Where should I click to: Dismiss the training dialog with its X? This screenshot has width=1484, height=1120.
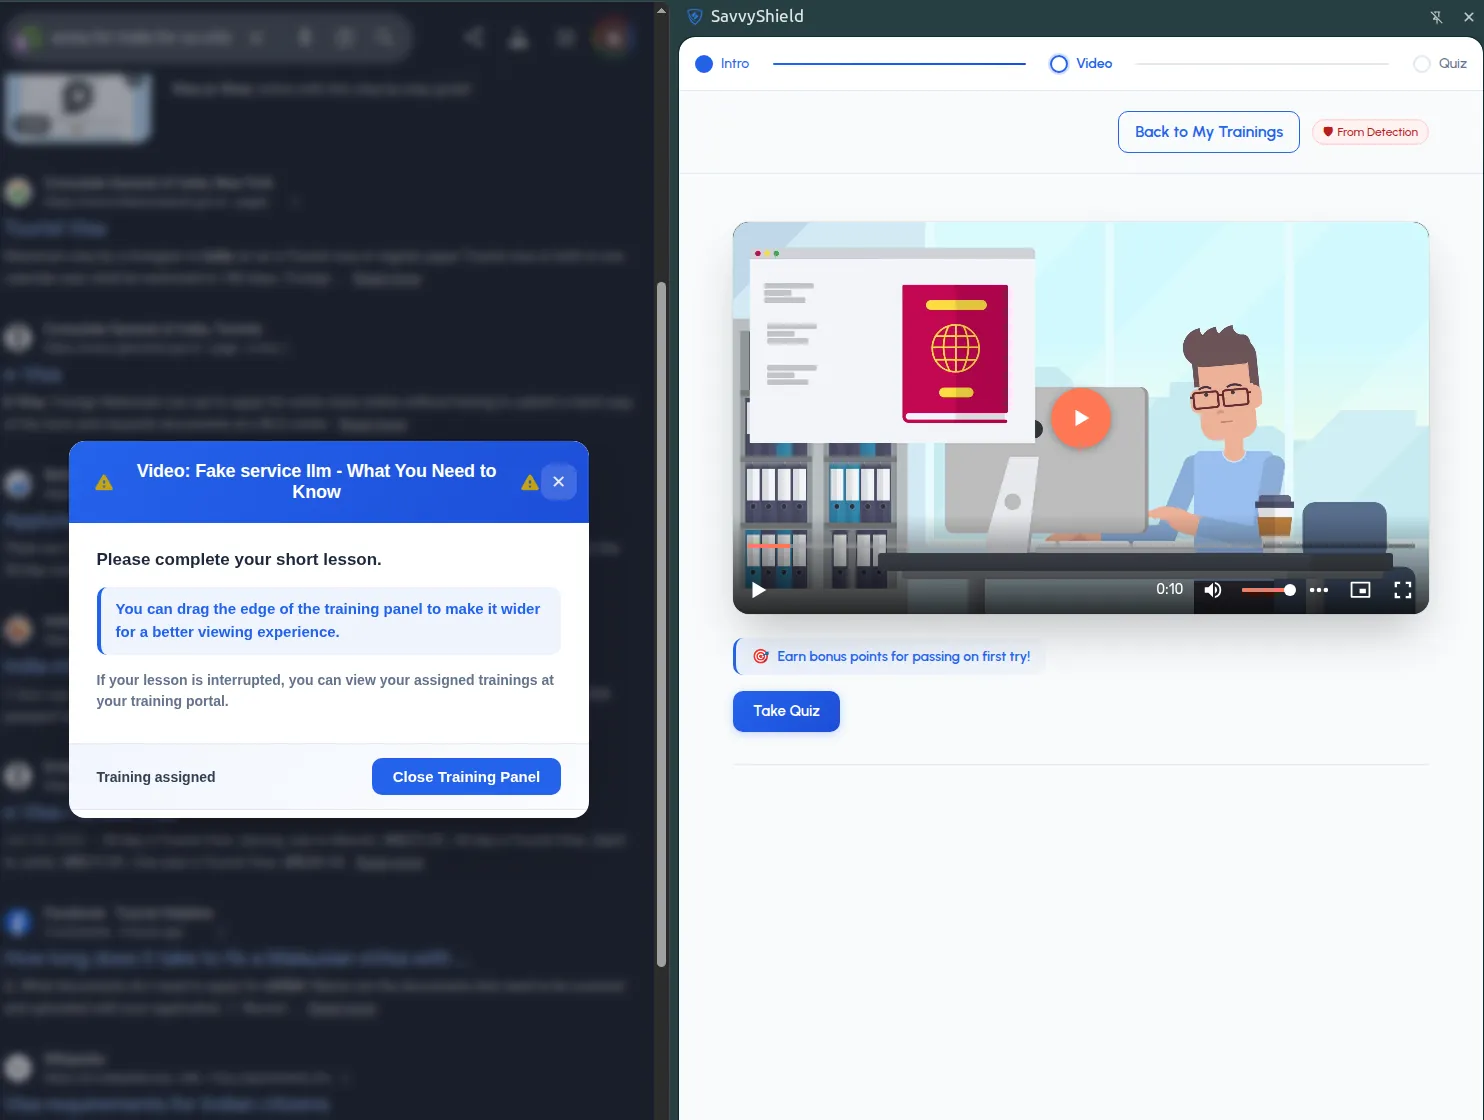tap(559, 482)
